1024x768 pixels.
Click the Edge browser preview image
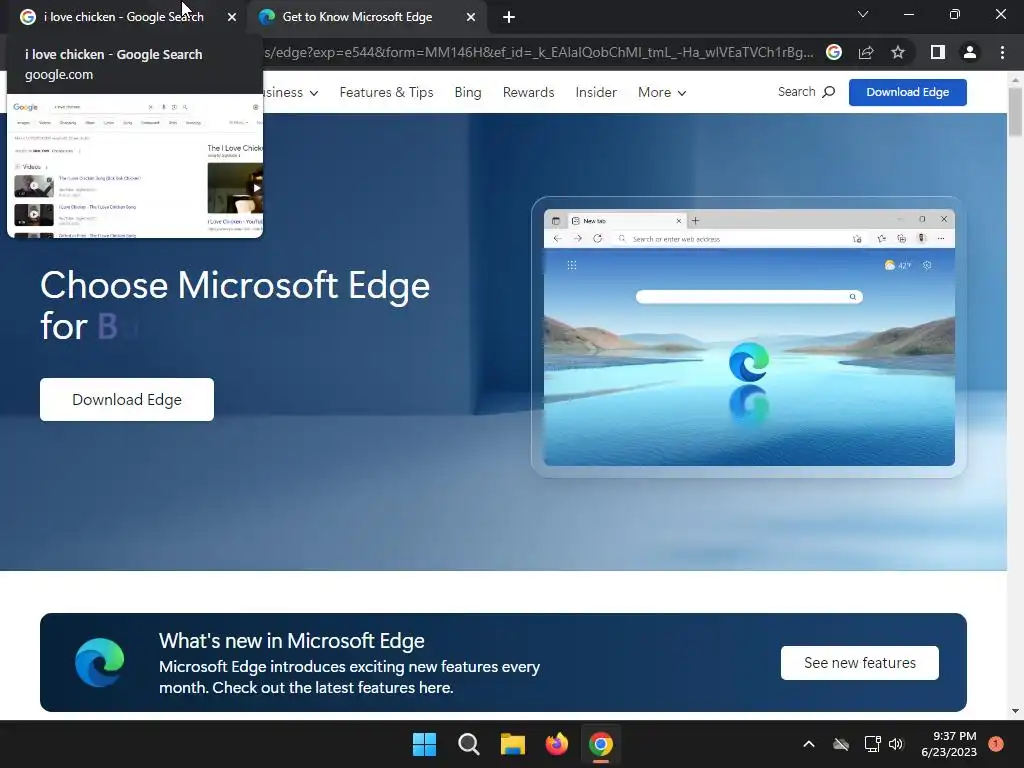point(749,337)
